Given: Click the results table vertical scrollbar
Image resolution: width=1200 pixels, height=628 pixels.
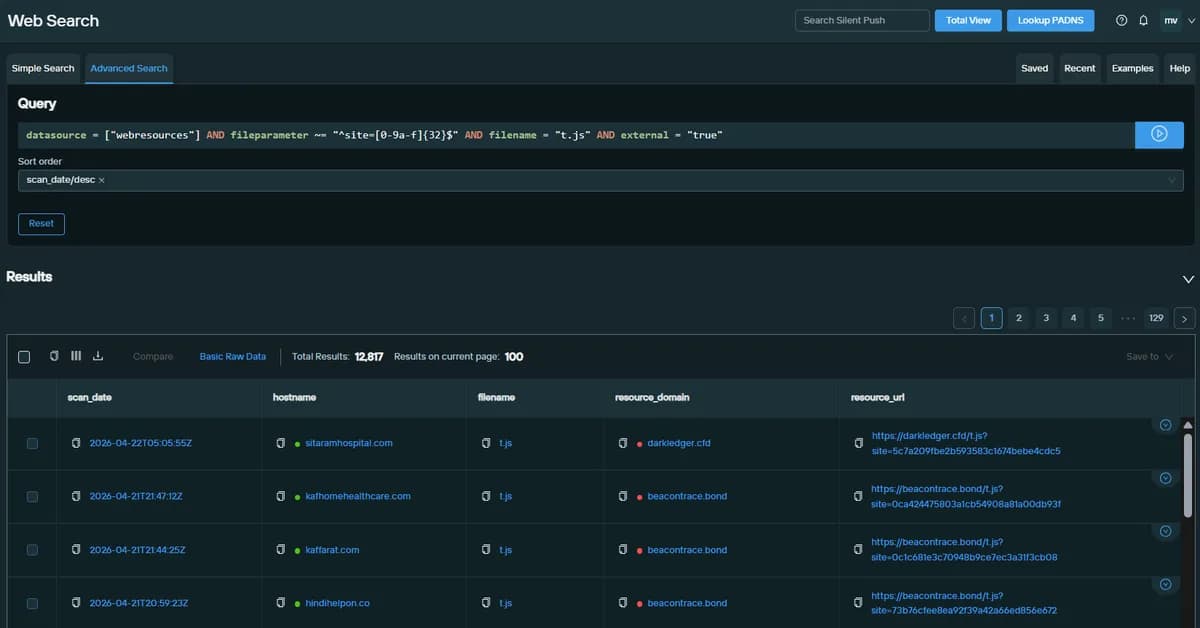Looking at the screenshot, I should pyautogui.click(x=1188, y=475).
